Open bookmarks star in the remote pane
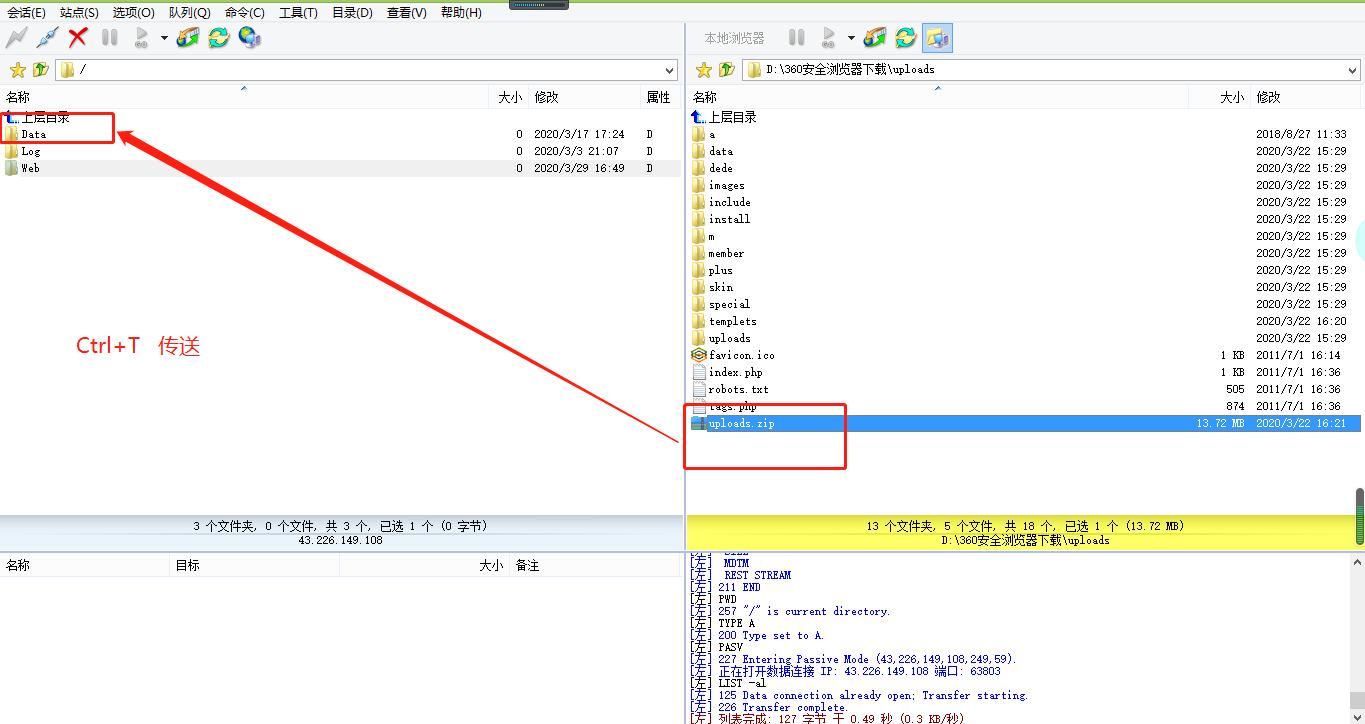Screen dimensions: 1365x724 click(17, 70)
